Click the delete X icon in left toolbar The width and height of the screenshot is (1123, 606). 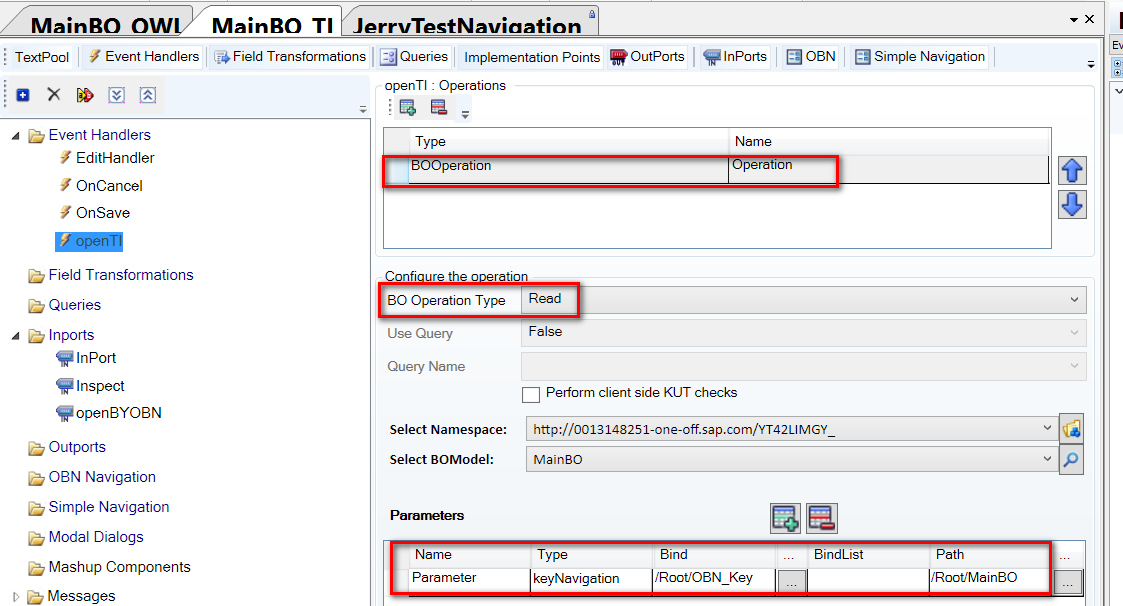[54, 95]
